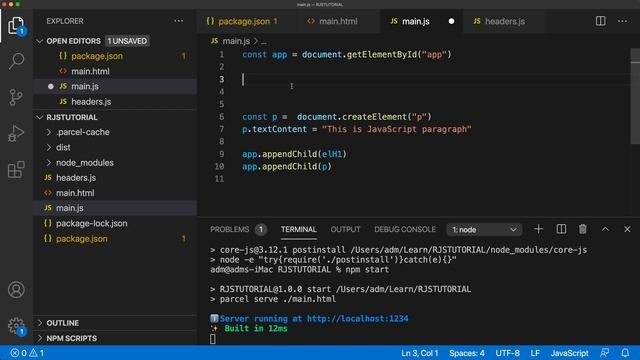Split the editor to the right
The height and width of the screenshot is (360, 640).
point(600,21)
